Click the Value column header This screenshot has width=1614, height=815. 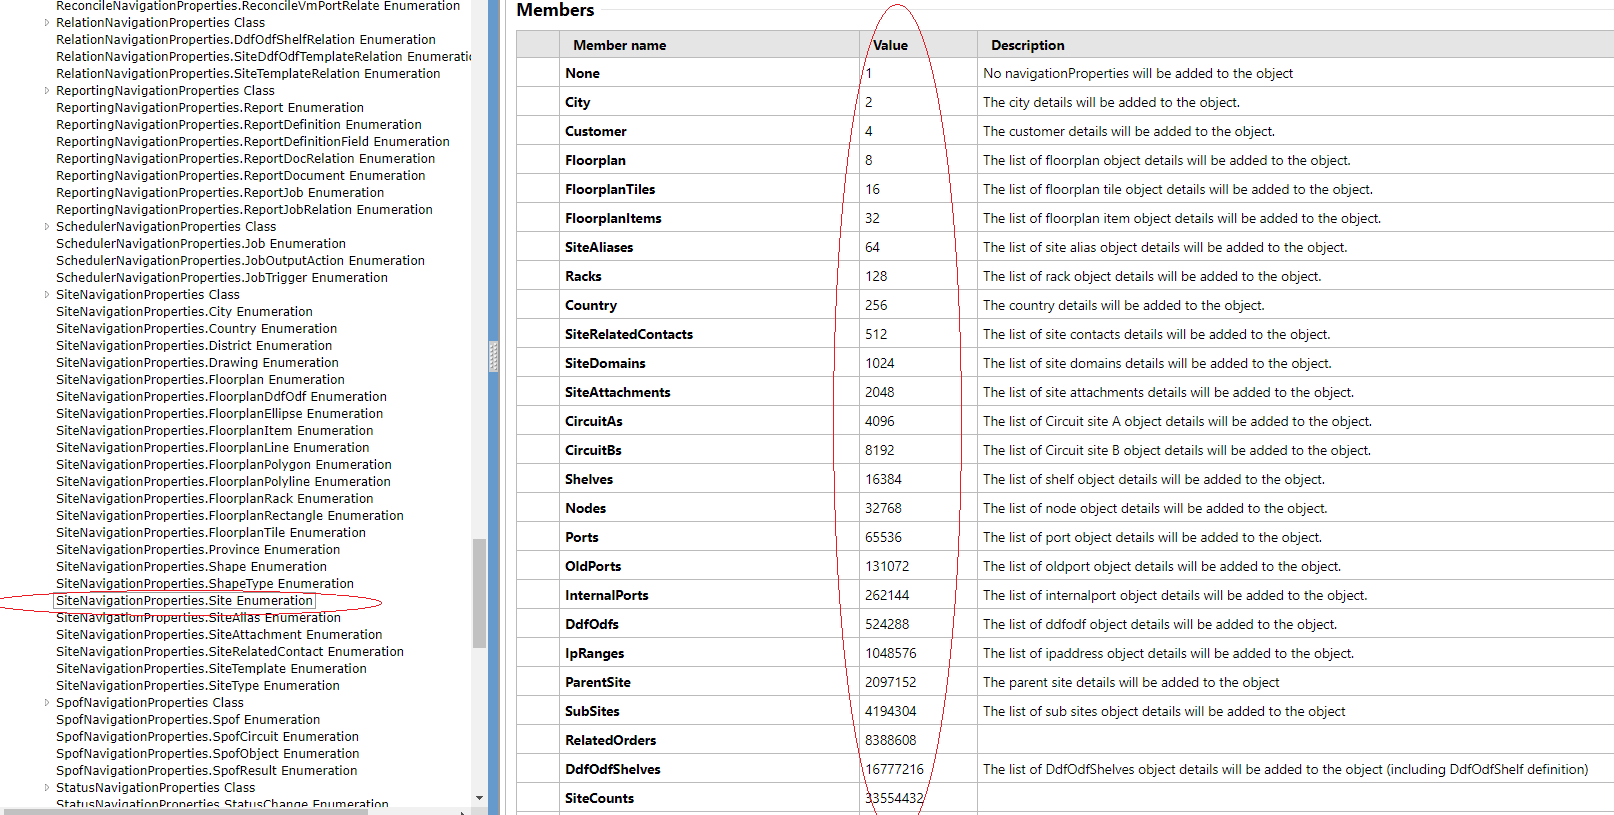[890, 45]
